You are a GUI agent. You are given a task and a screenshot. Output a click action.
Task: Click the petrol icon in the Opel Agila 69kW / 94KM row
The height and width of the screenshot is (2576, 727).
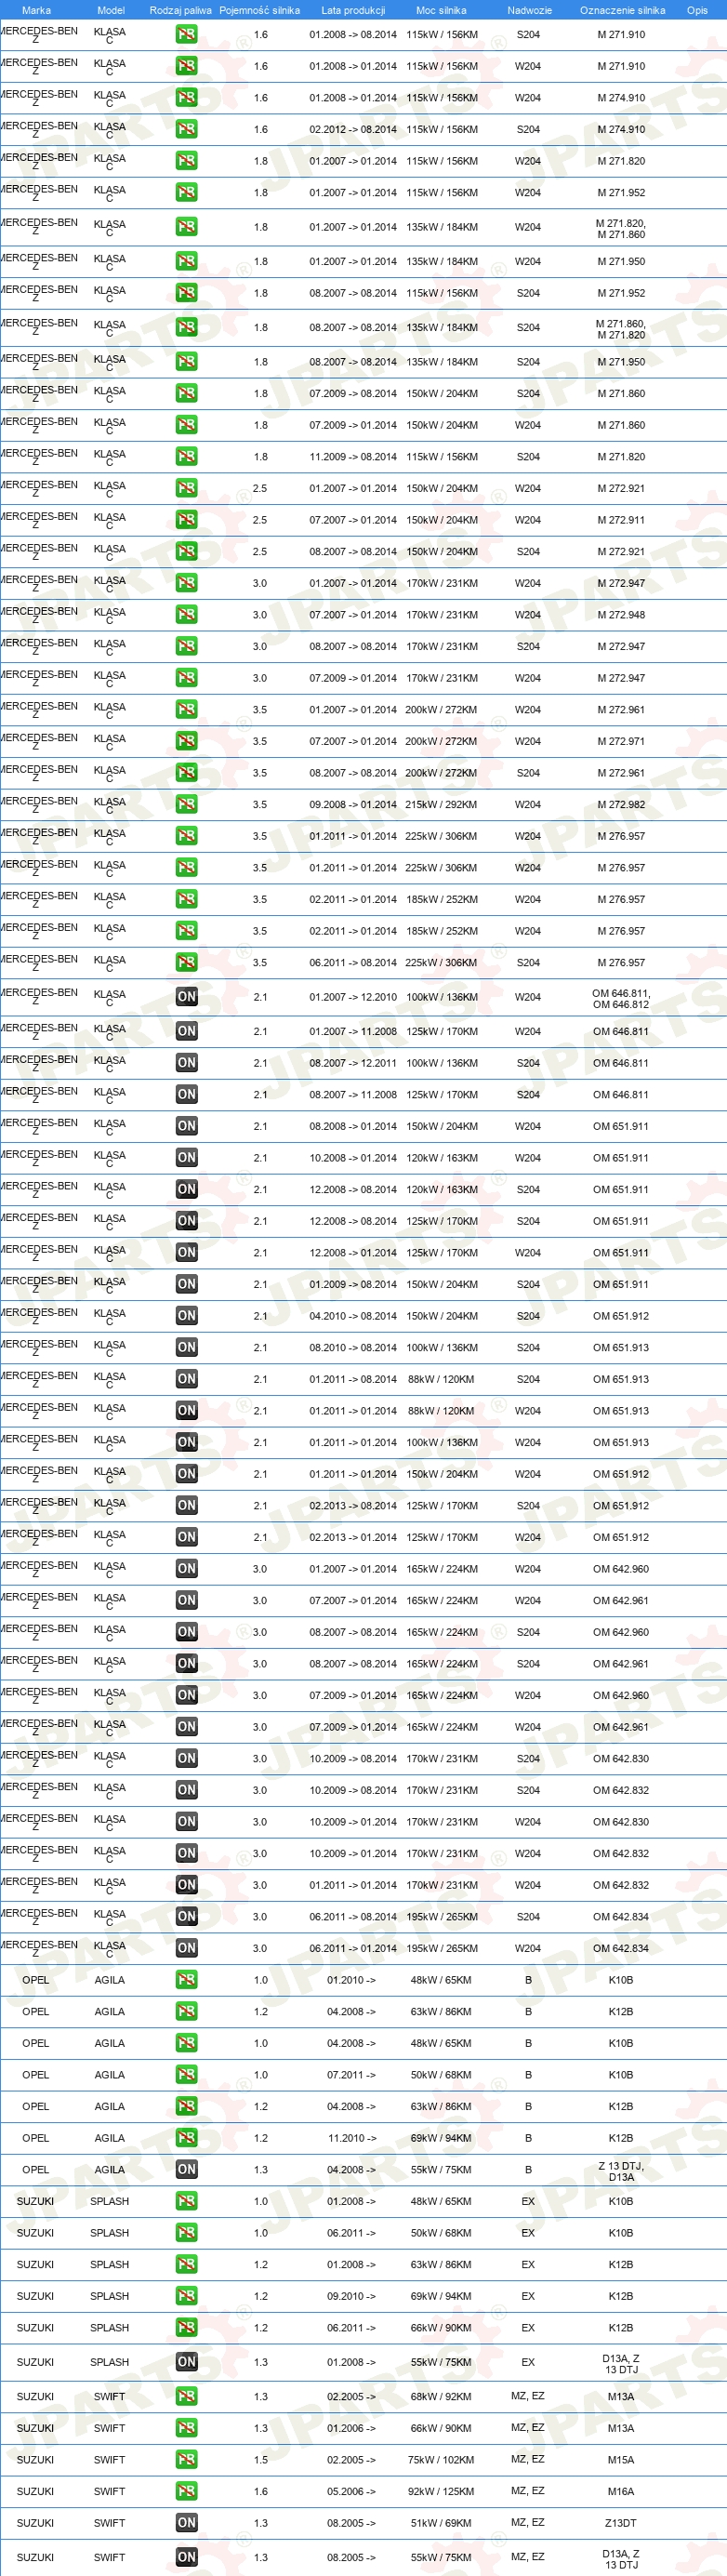pos(186,2138)
